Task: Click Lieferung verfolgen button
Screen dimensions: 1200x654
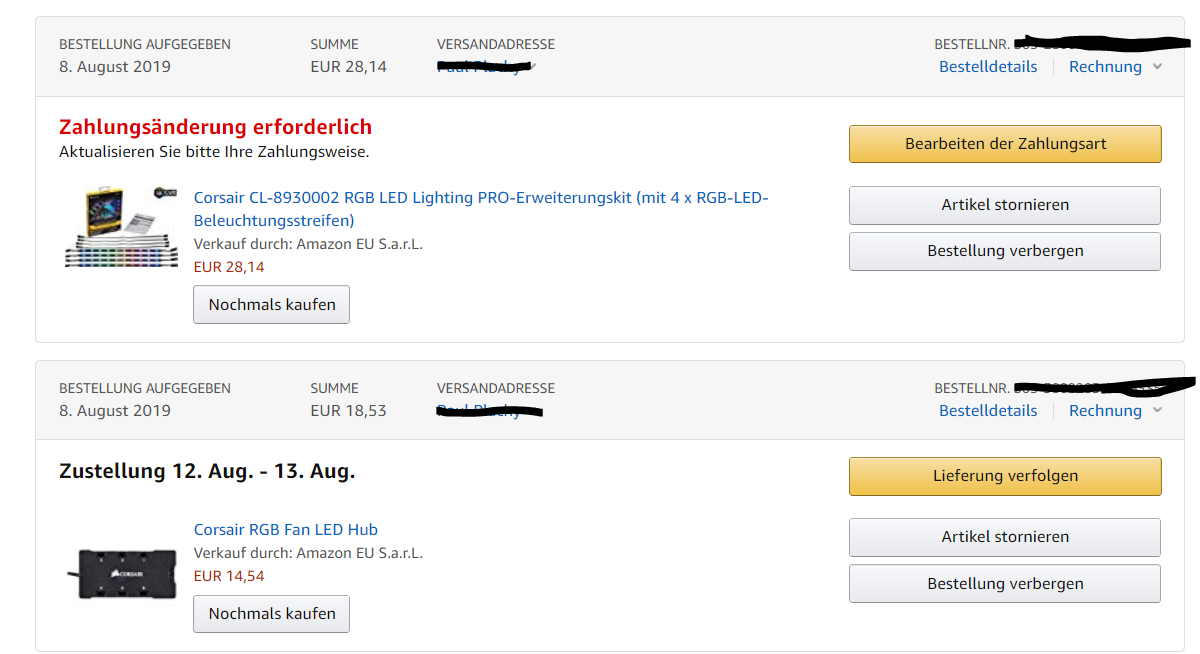Action: (x=1005, y=476)
